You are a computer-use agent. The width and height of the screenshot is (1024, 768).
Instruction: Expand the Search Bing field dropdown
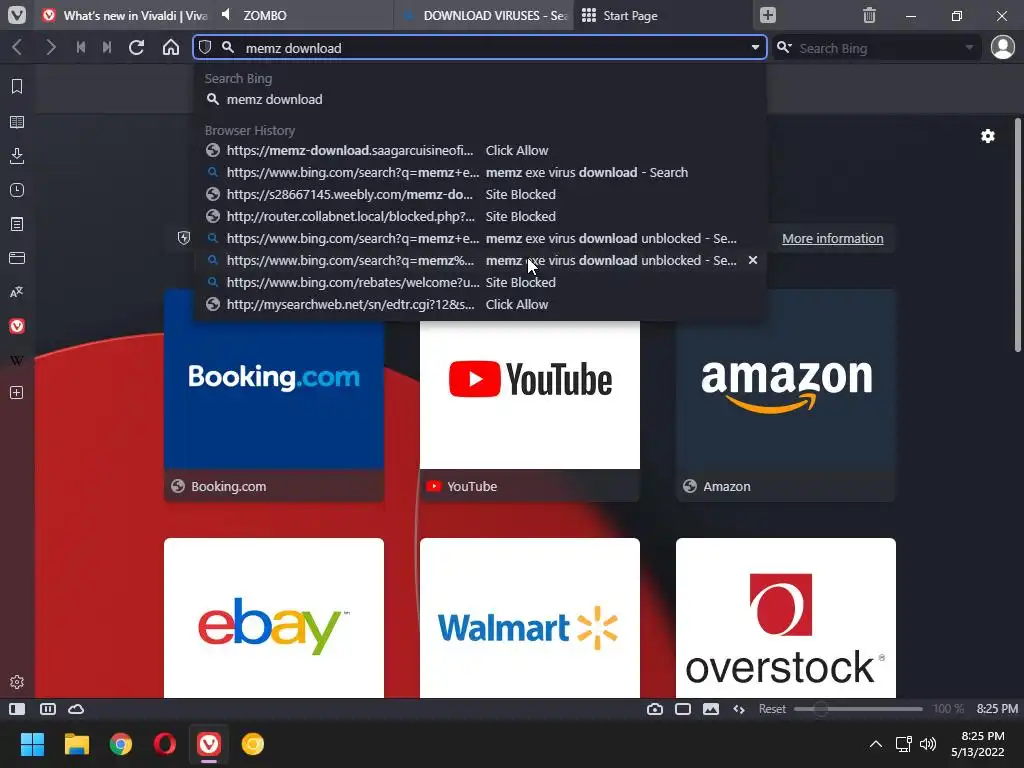point(969,48)
